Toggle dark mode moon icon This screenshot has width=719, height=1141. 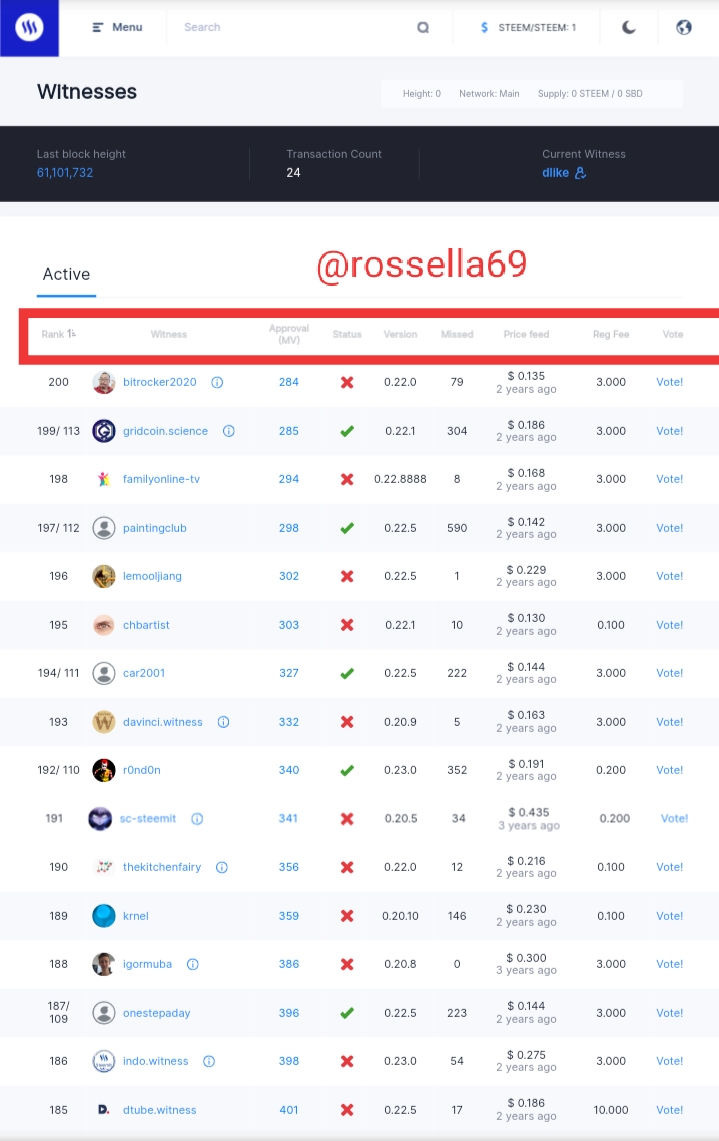coord(629,28)
